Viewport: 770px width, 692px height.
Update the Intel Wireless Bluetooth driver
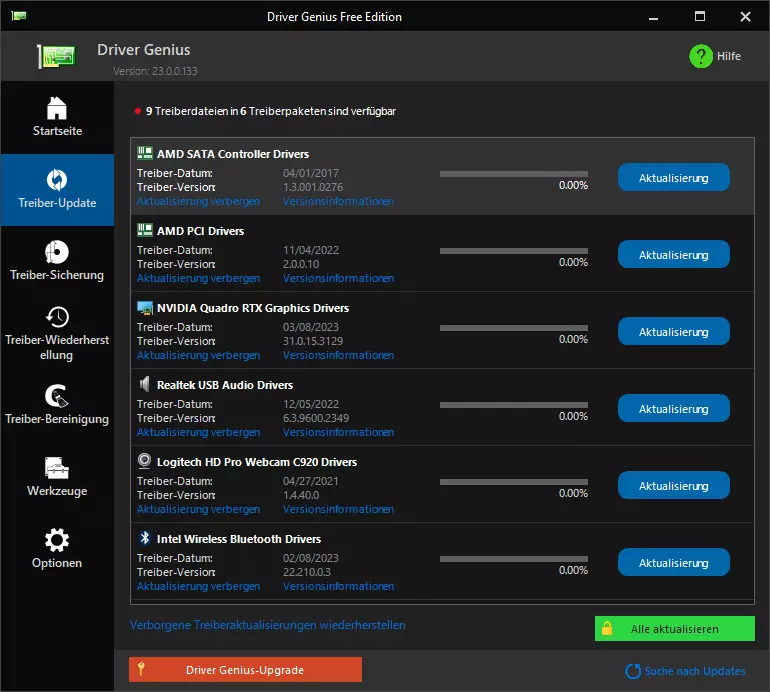[x=673, y=562]
